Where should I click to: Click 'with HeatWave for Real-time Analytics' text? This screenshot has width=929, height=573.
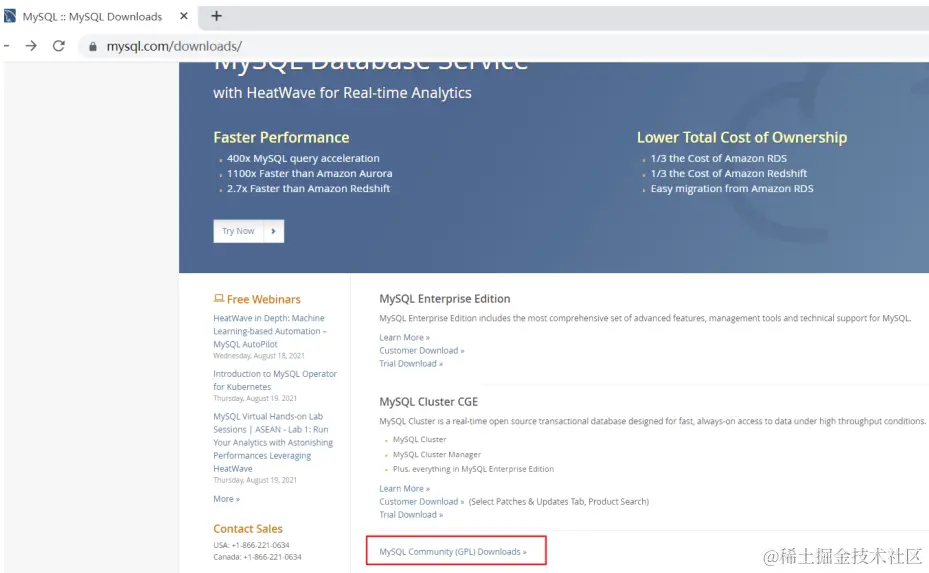342,93
